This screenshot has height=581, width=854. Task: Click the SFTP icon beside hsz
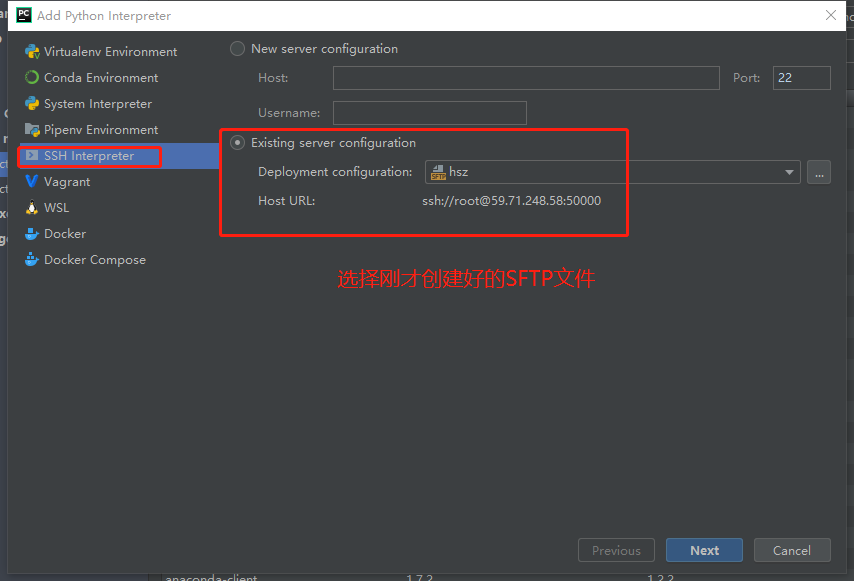click(x=438, y=173)
